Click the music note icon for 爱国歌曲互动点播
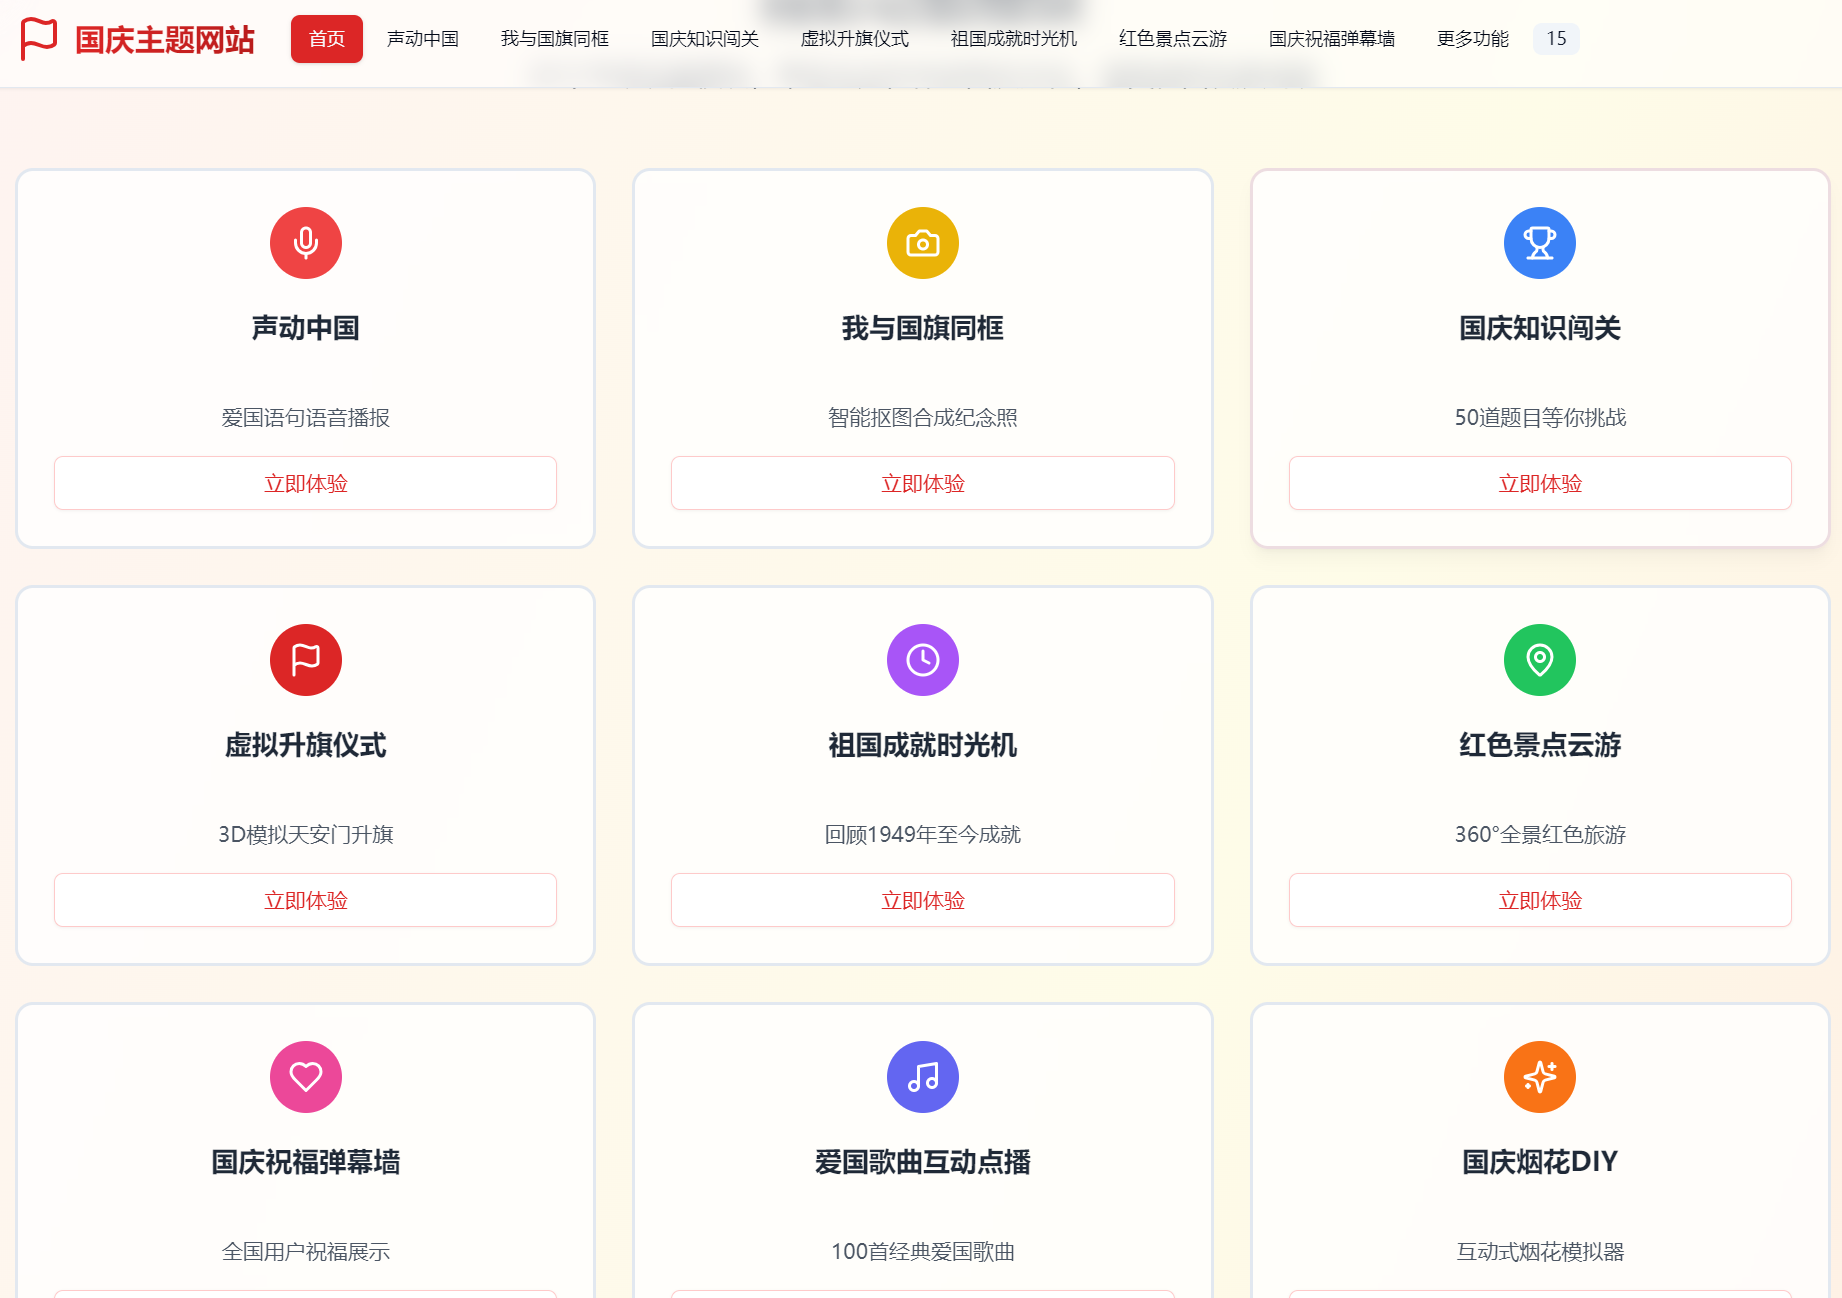 [x=922, y=1077]
